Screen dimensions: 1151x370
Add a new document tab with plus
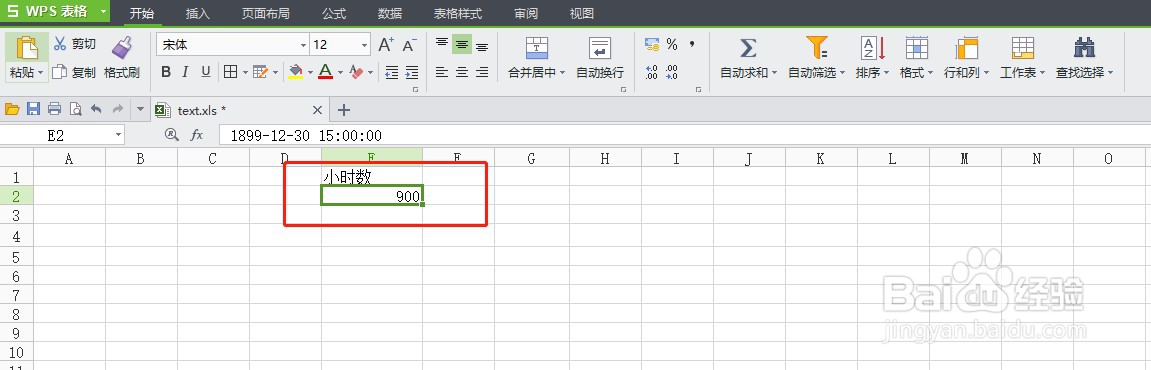point(343,110)
